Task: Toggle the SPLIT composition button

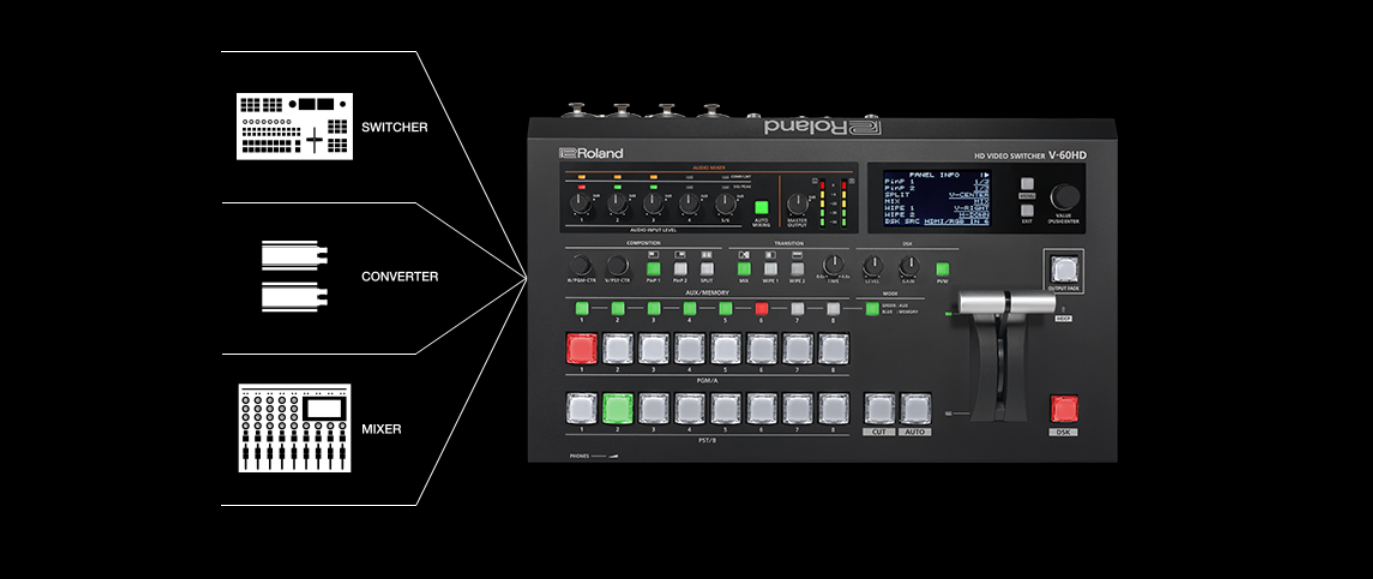Action: (x=707, y=268)
